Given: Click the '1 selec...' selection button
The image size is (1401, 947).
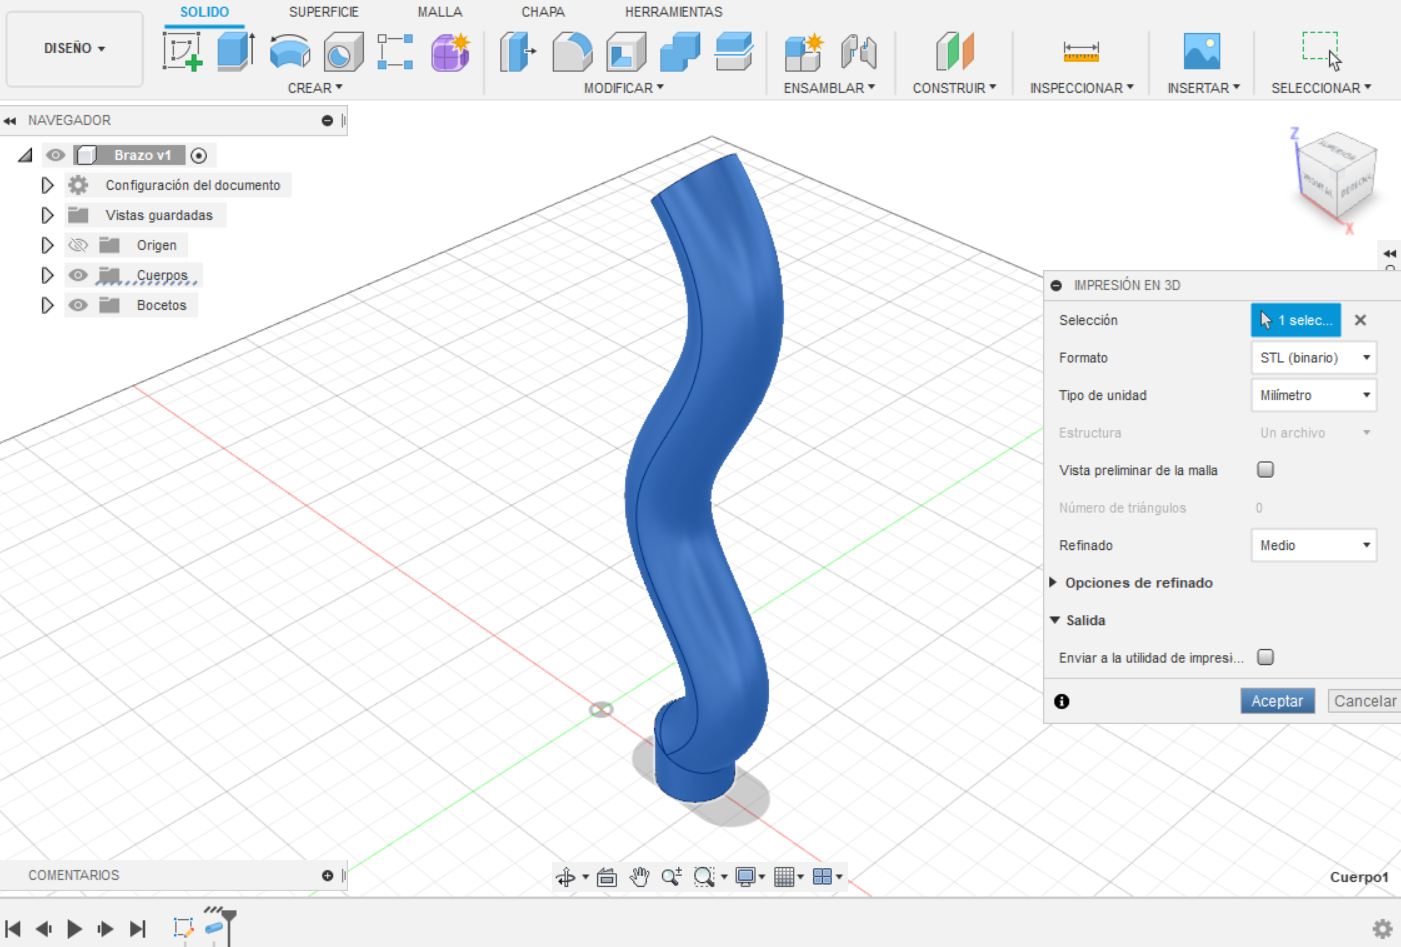Looking at the screenshot, I should click(x=1296, y=320).
